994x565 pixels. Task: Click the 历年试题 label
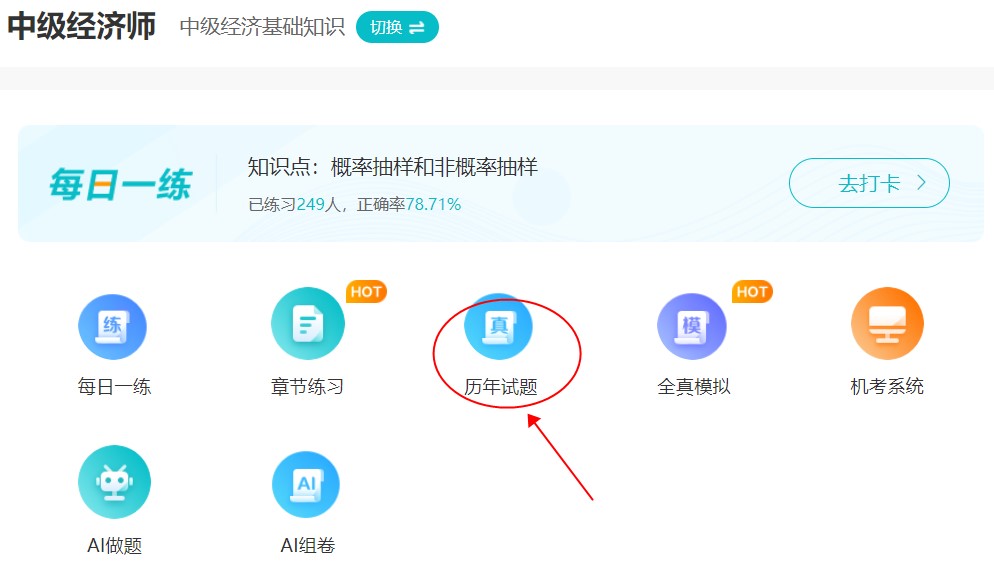click(501, 386)
